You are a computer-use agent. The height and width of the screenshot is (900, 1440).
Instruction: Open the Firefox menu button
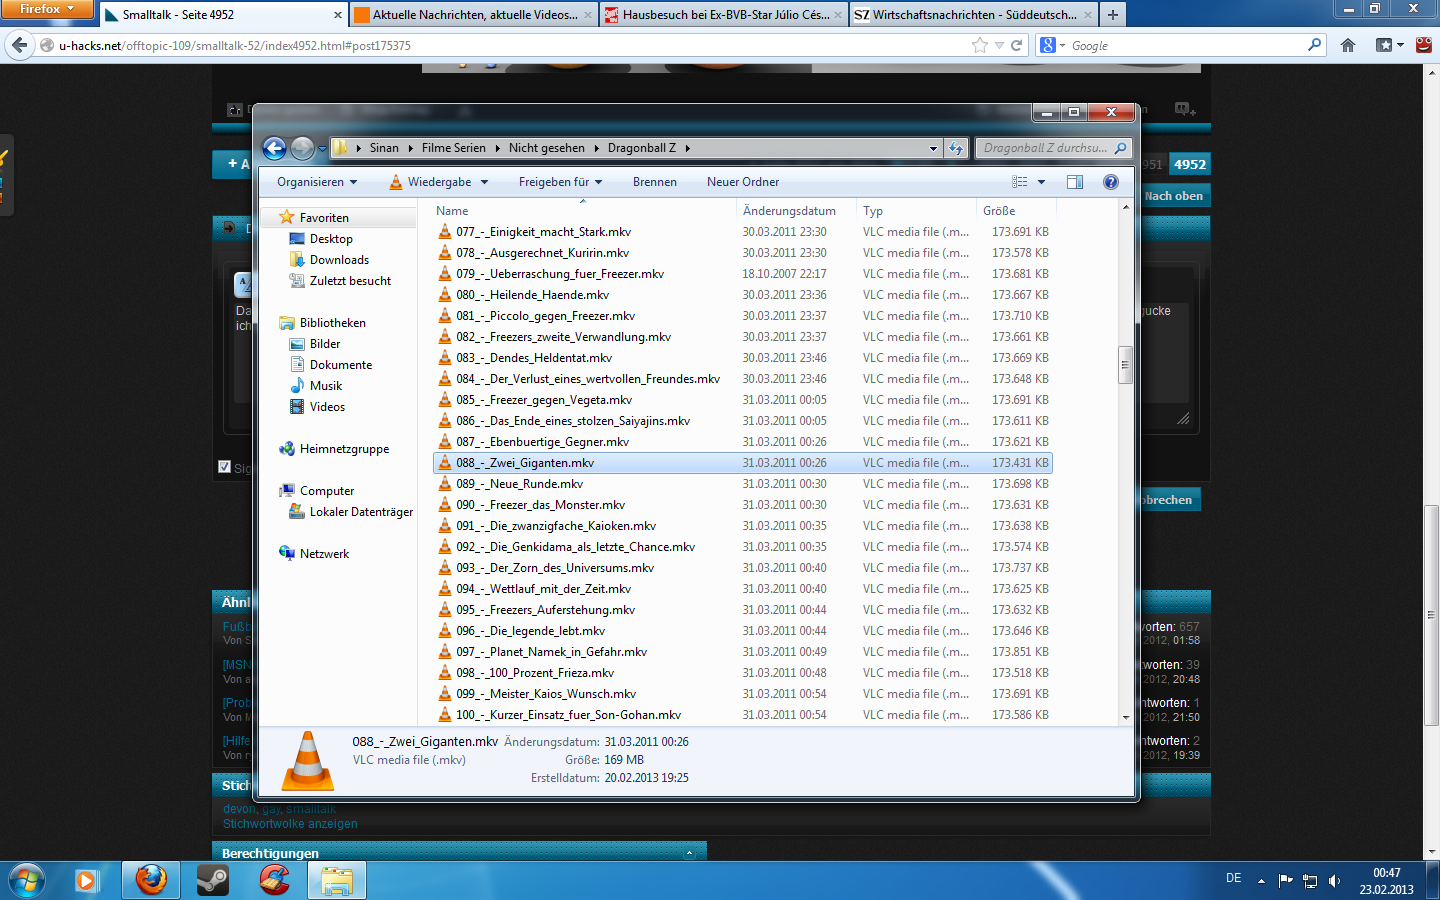click(x=46, y=9)
